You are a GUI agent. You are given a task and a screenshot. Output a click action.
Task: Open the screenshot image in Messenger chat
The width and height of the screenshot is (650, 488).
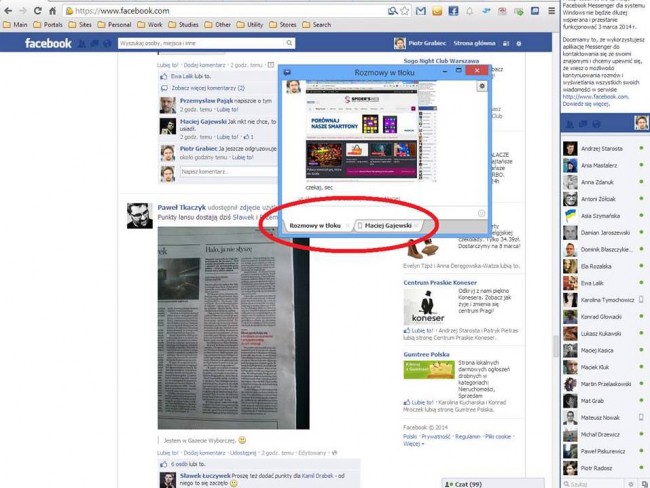tap(371, 130)
